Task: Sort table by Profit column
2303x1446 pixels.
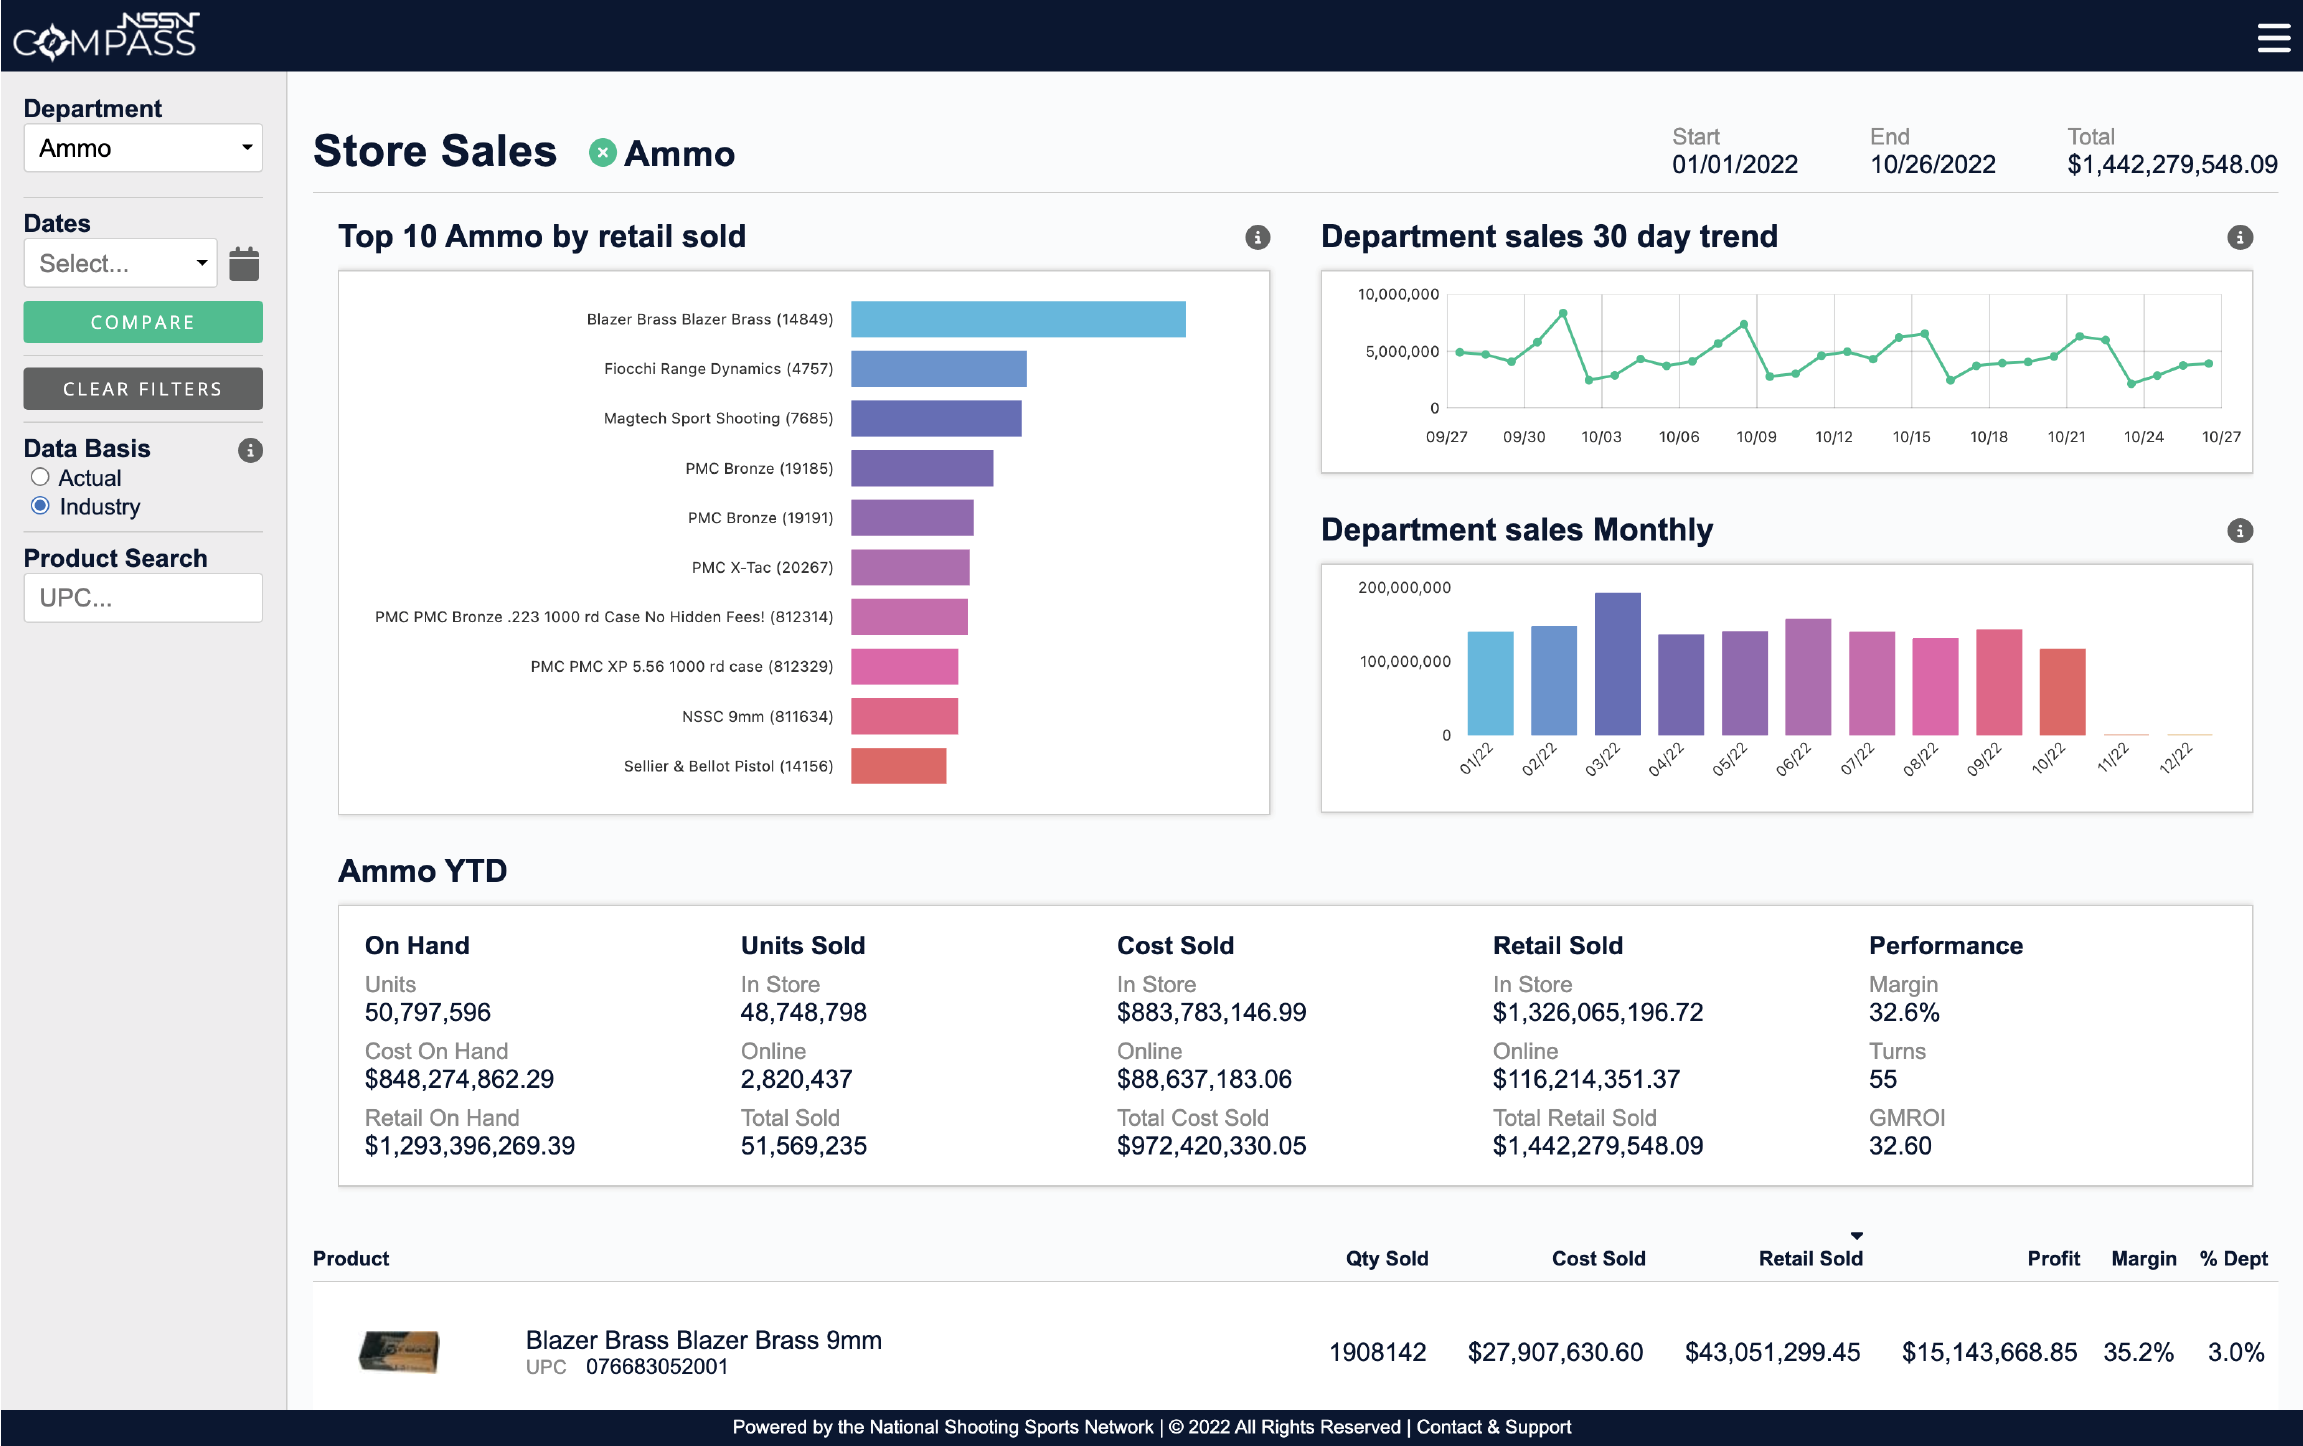Action: point(2053,1258)
